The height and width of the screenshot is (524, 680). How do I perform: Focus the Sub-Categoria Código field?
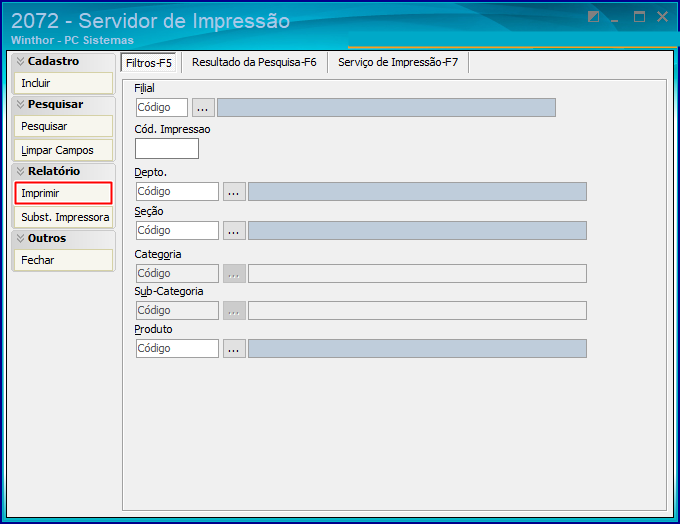[x=177, y=311]
